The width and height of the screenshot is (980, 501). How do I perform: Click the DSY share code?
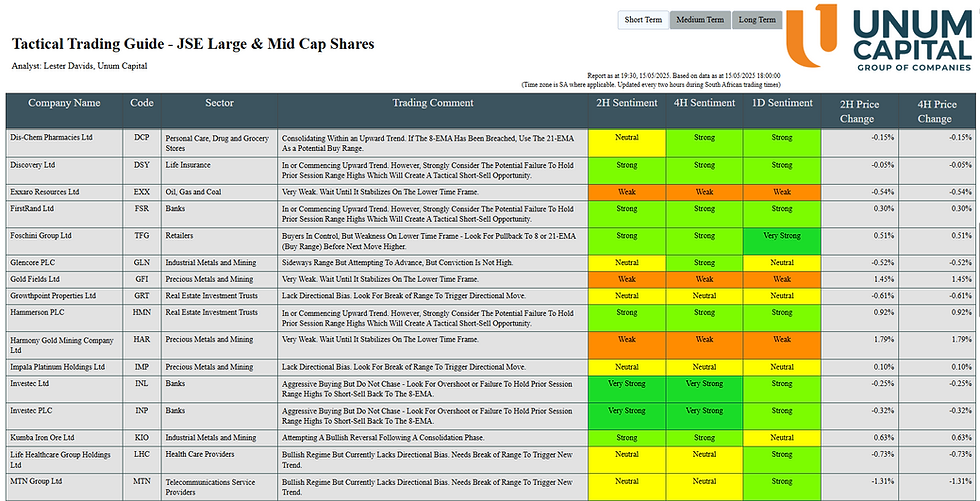[142, 165]
